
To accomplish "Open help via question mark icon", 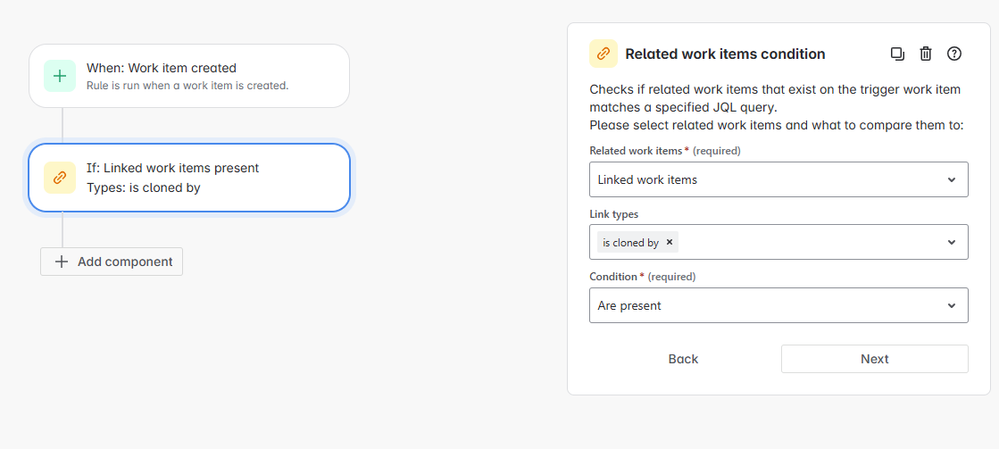I will point(954,54).
